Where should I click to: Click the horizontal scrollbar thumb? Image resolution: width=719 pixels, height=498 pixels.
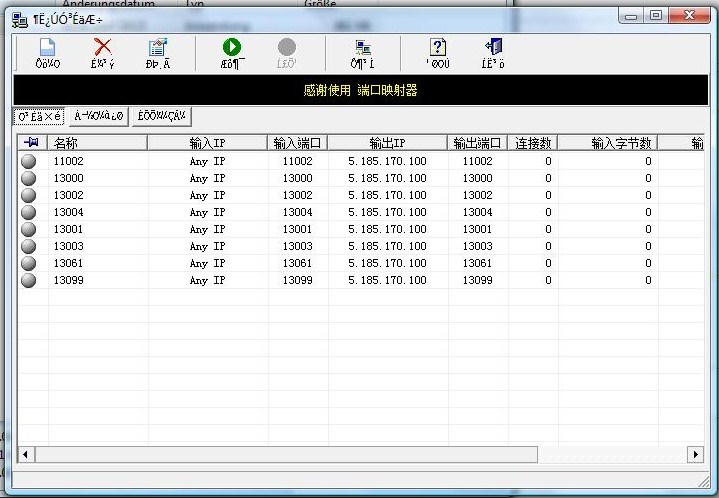click(x=286, y=454)
